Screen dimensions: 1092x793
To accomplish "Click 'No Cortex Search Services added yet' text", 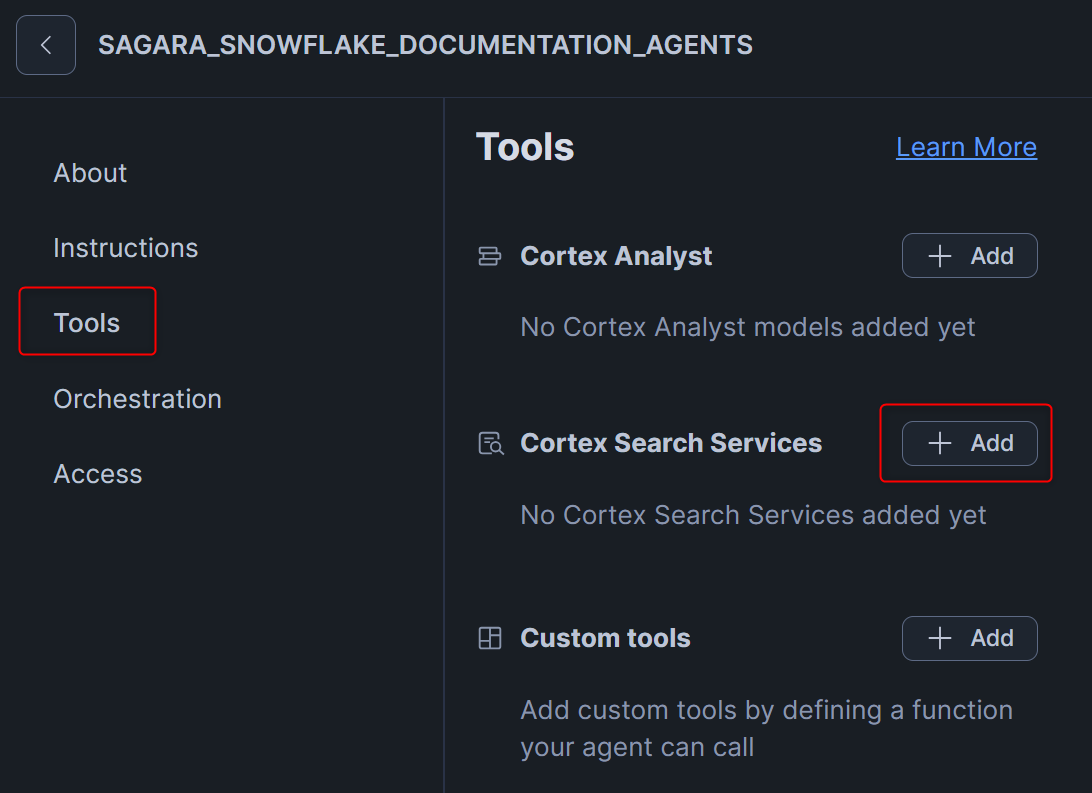I will click(754, 515).
